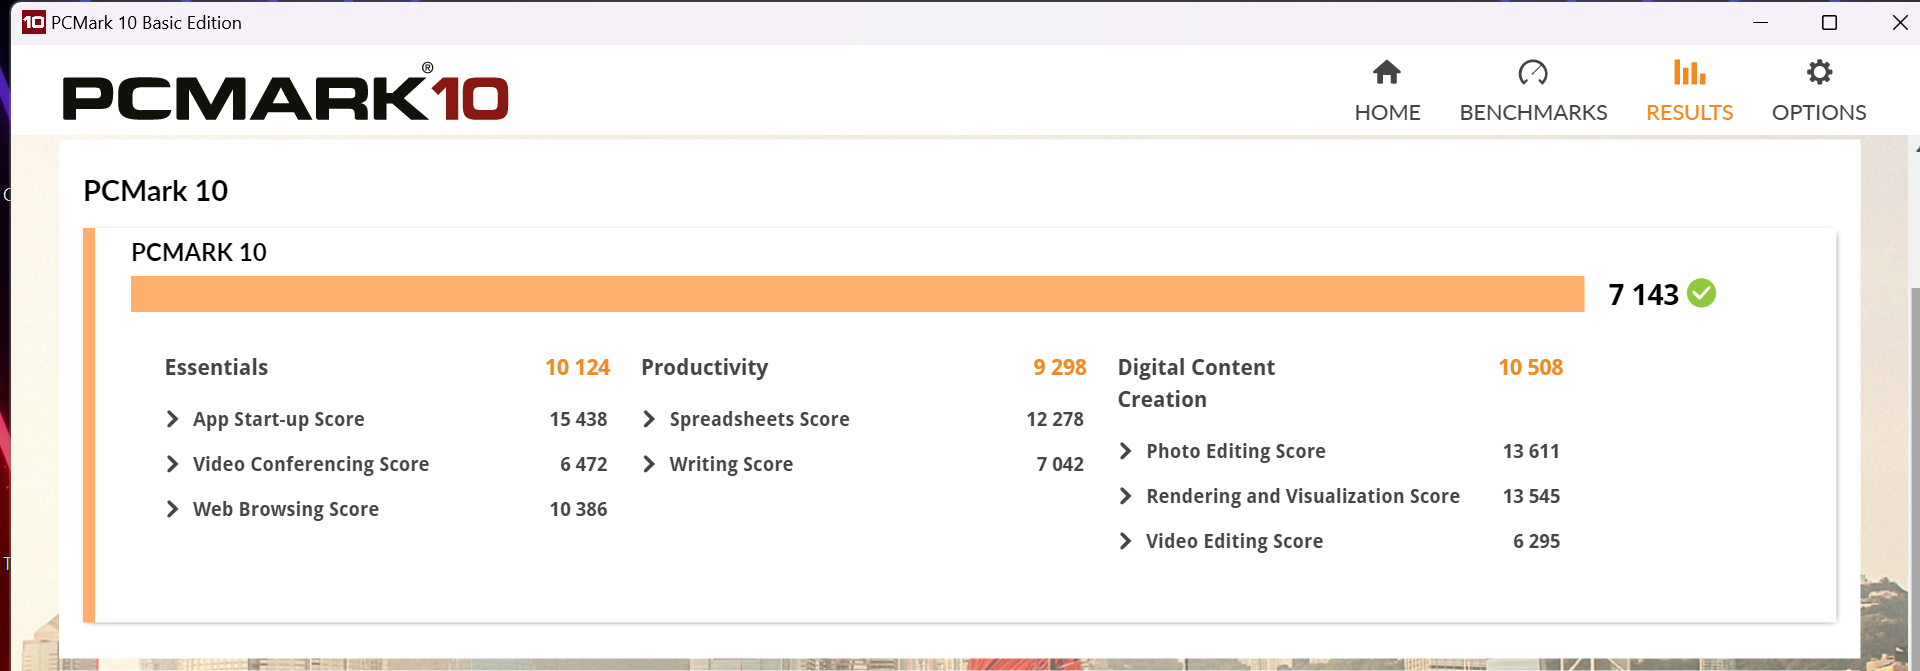Viewport: 1920px width, 671px height.
Task: Expand Video Editing Score details
Action: pyautogui.click(x=1125, y=541)
